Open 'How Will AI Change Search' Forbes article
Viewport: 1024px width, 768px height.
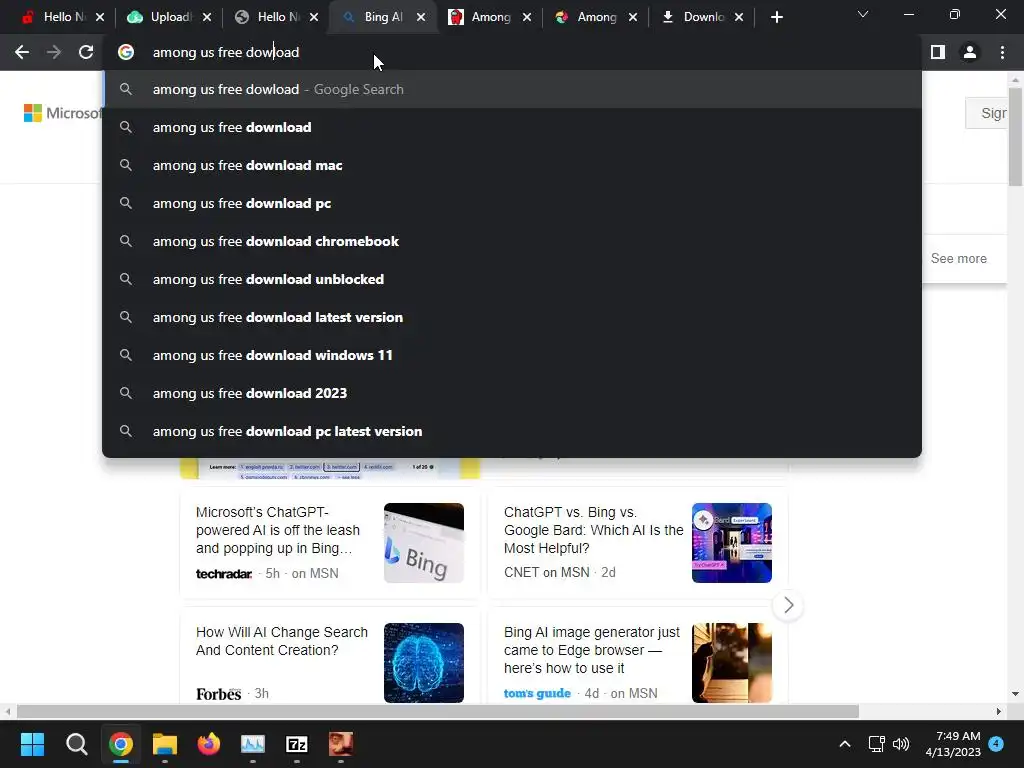point(282,641)
